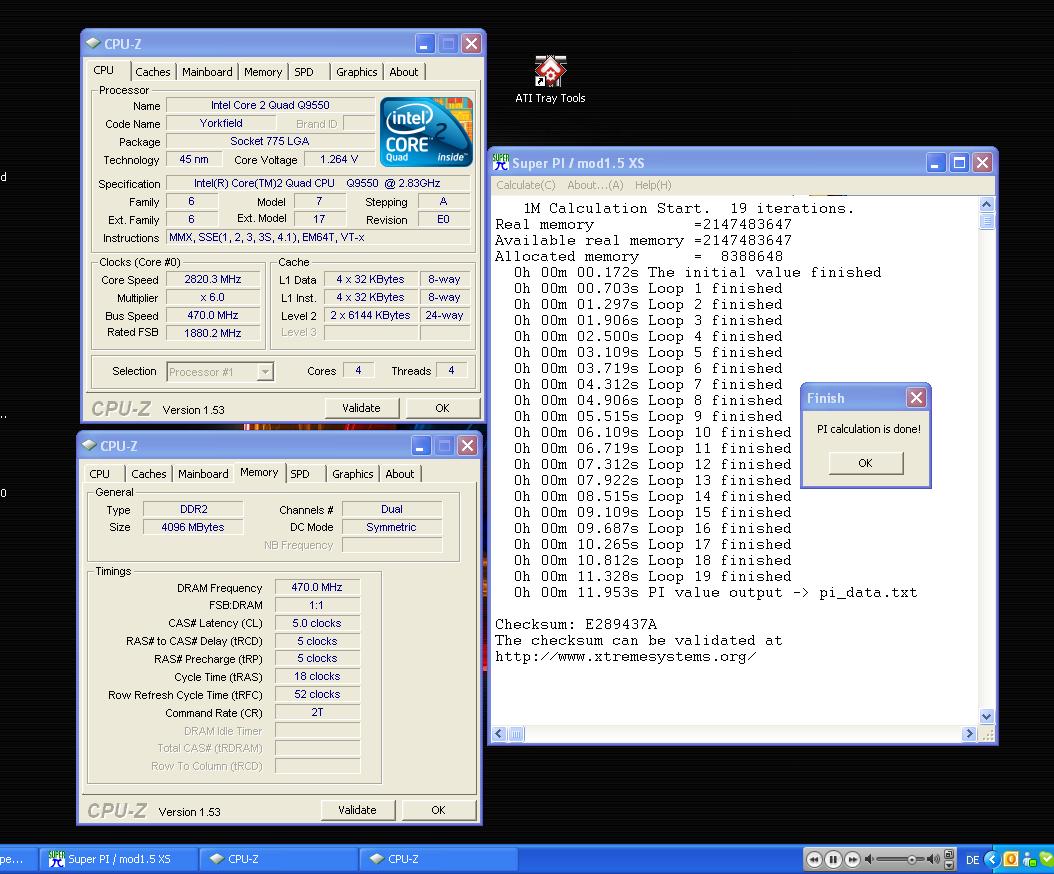Image resolution: width=1054 pixels, height=874 pixels.
Task: Open Graphics tab in top CPU-Z window
Action: point(356,72)
